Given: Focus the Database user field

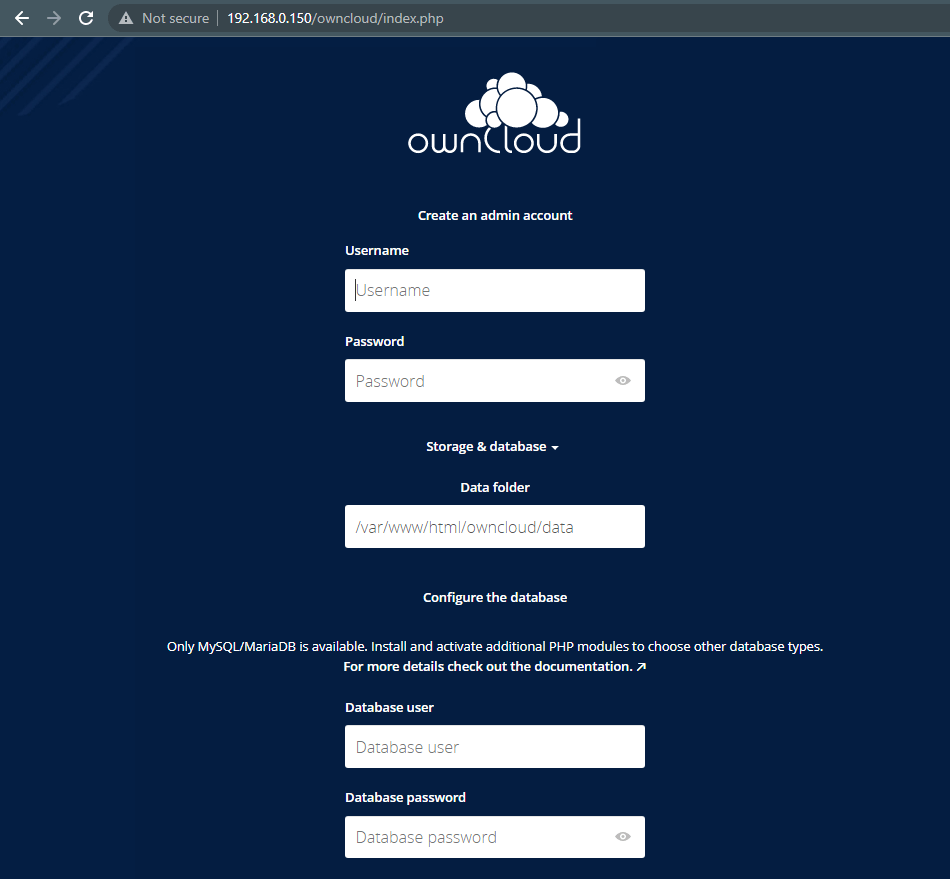Looking at the screenshot, I should (x=494, y=746).
